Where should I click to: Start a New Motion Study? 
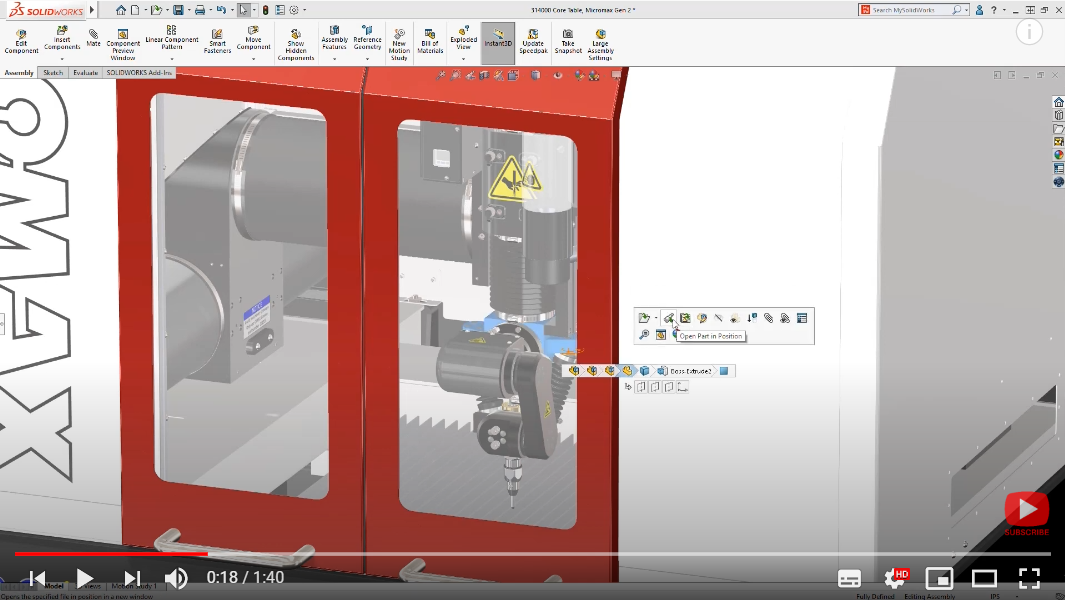(399, 45)
